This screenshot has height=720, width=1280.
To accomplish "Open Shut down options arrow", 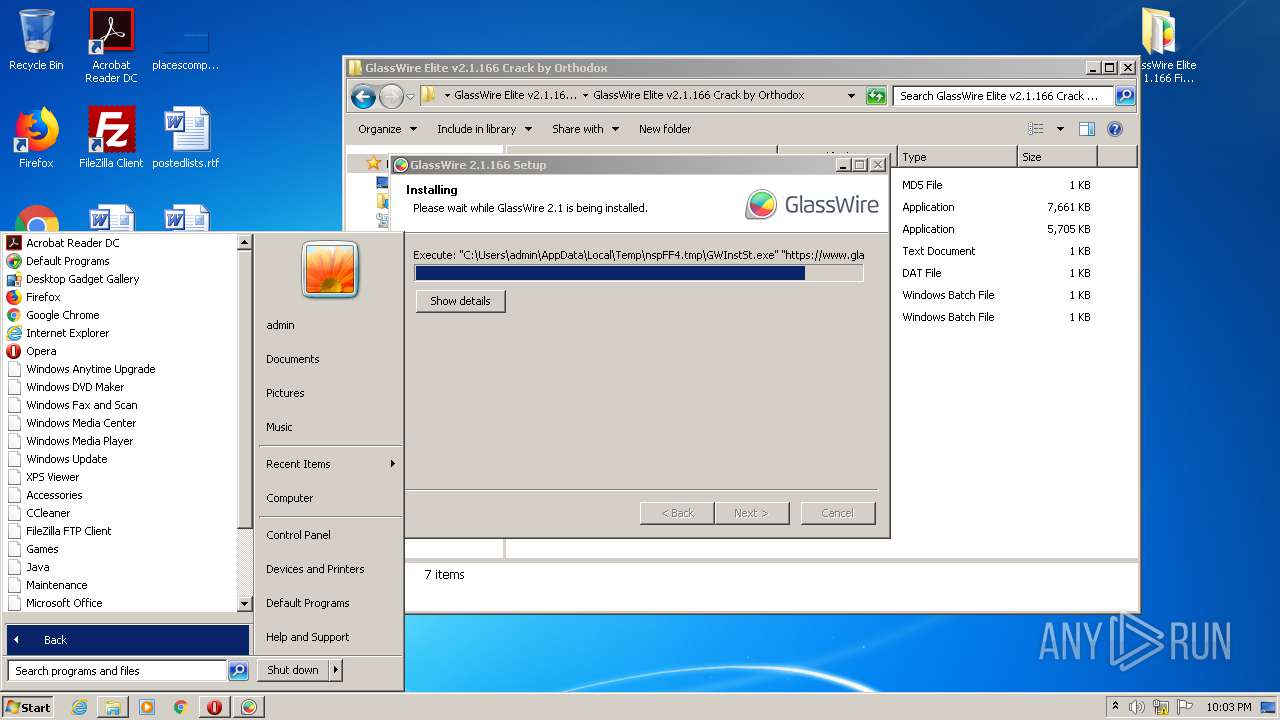I will click(335, 670).
